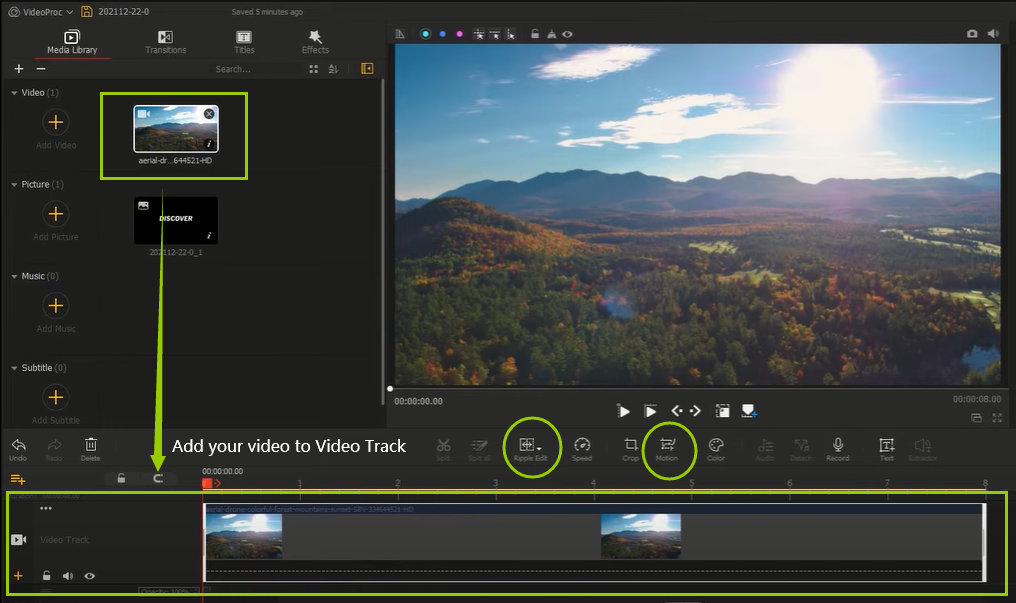Open the Crop tool
This screenshot has width=1016, height=603.
[x=630, y=448]
